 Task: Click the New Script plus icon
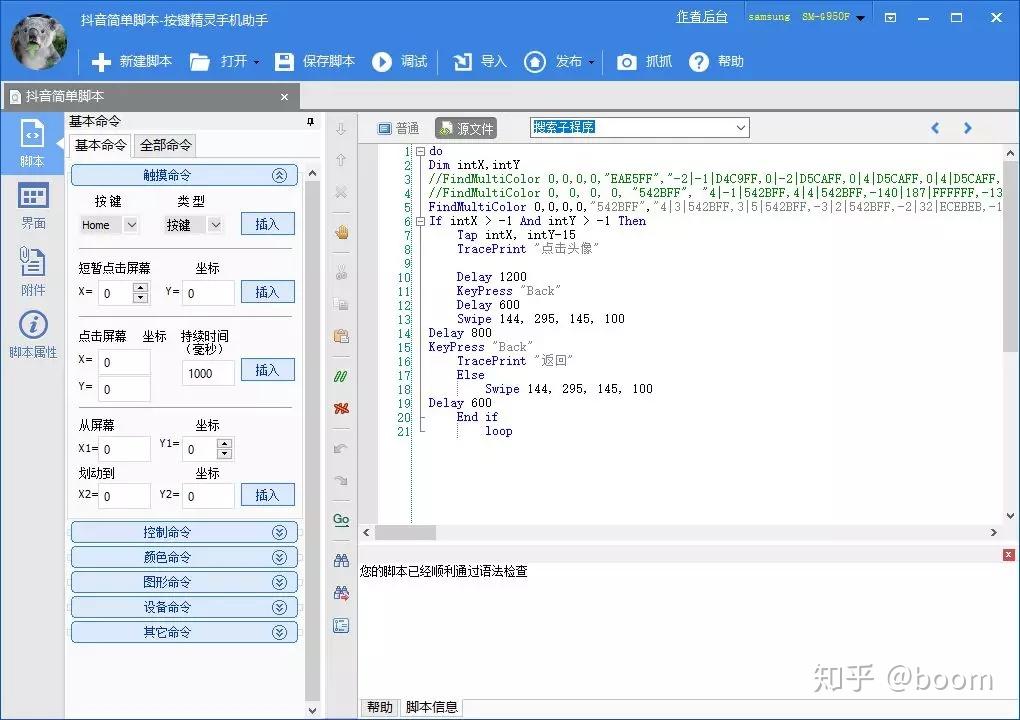[101, 62]
